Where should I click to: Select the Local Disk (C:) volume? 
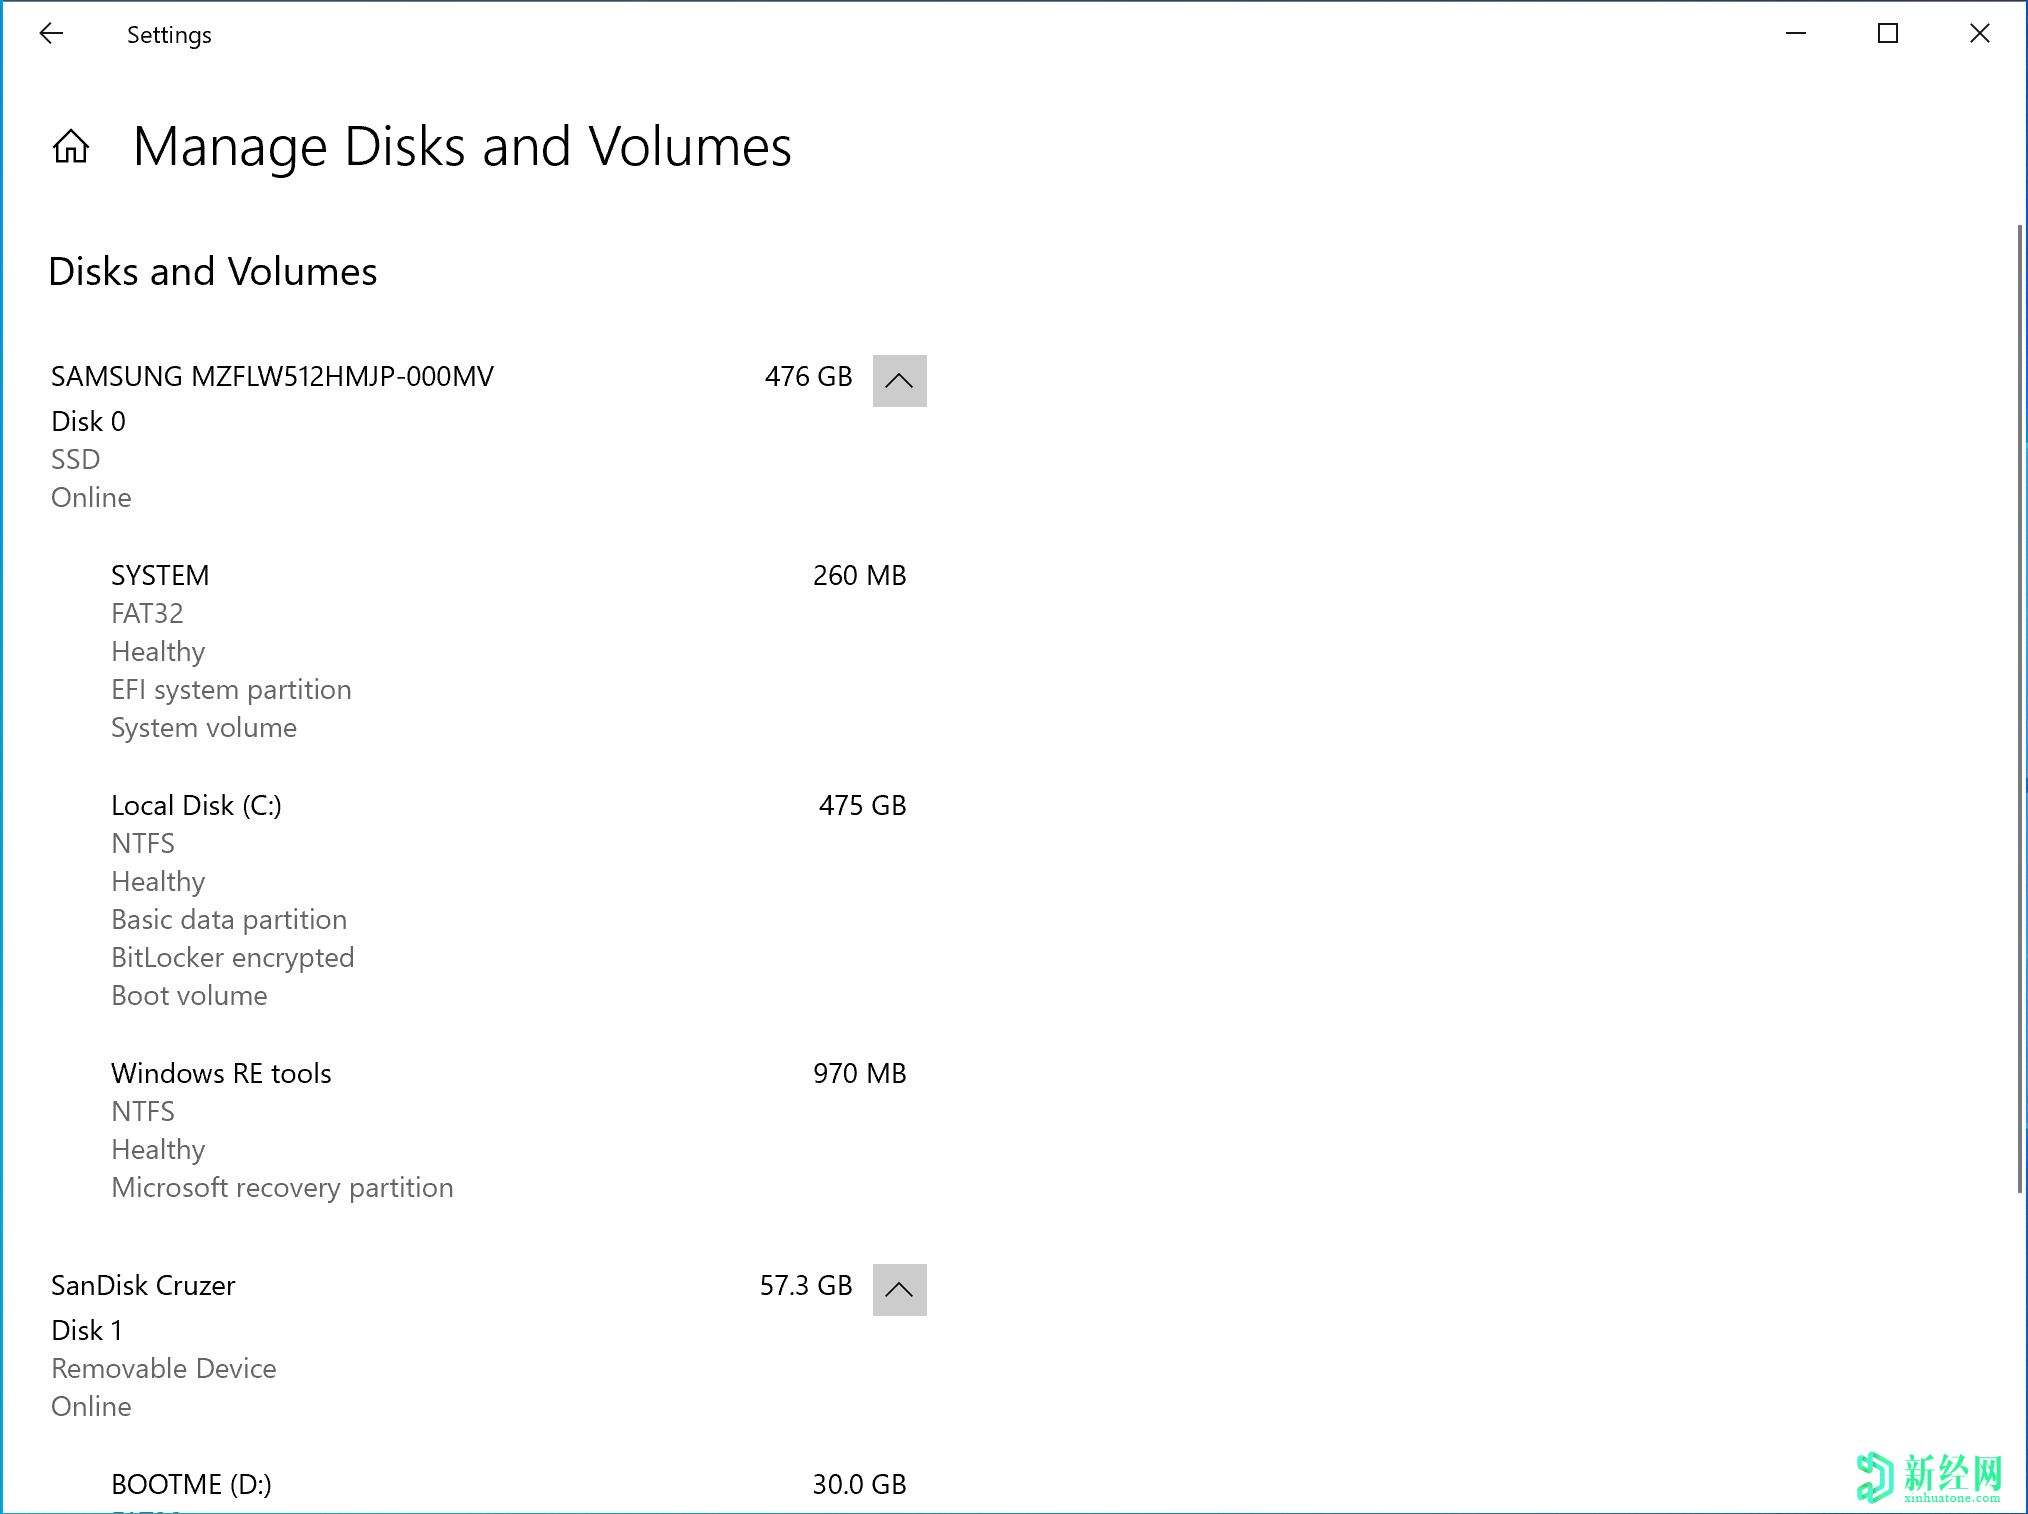coord(196,806)
